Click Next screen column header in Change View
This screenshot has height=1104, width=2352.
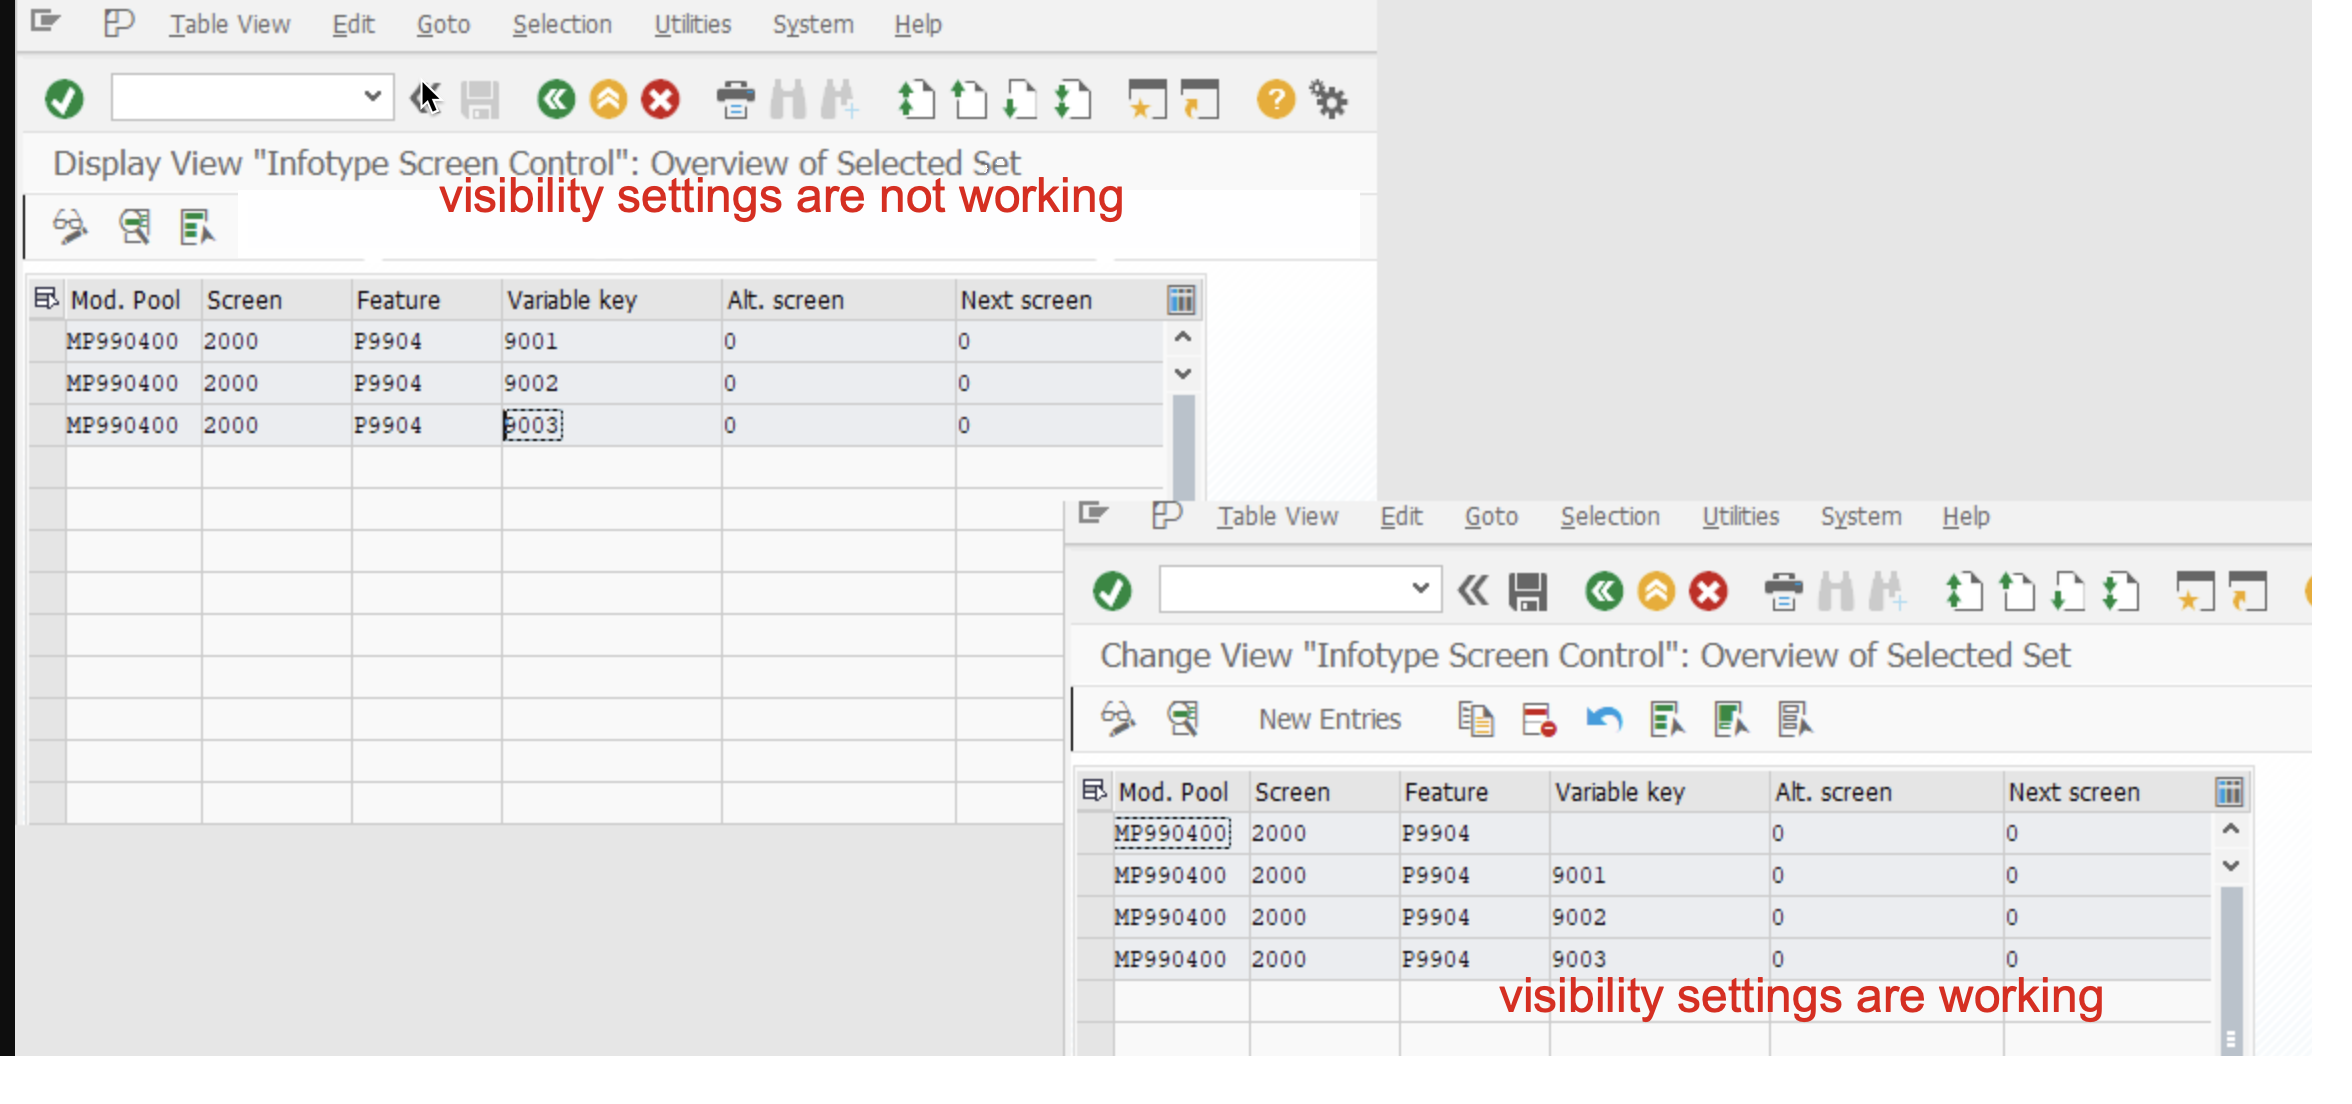[x=2108, y=792]
